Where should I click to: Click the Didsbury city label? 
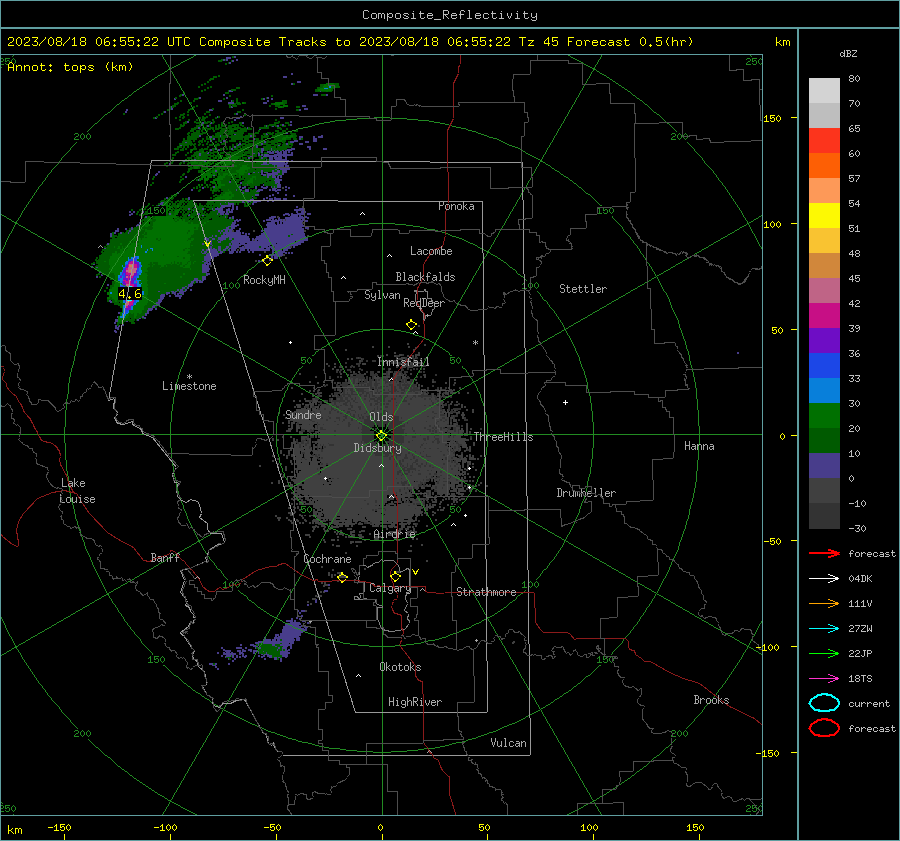click(x=377, y=448)
